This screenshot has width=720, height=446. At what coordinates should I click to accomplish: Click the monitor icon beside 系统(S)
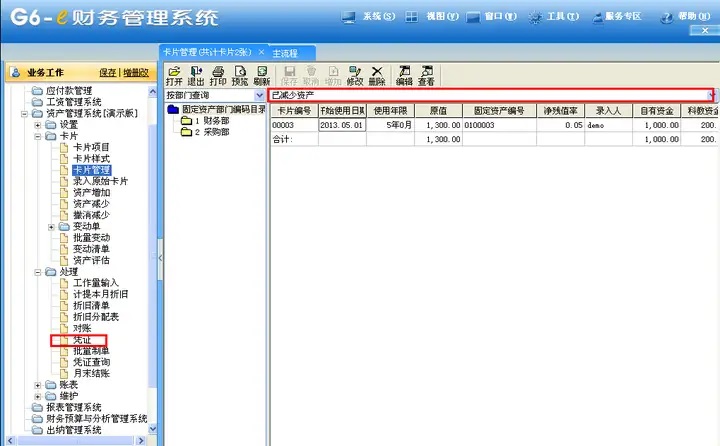click(x=349, y=17)
